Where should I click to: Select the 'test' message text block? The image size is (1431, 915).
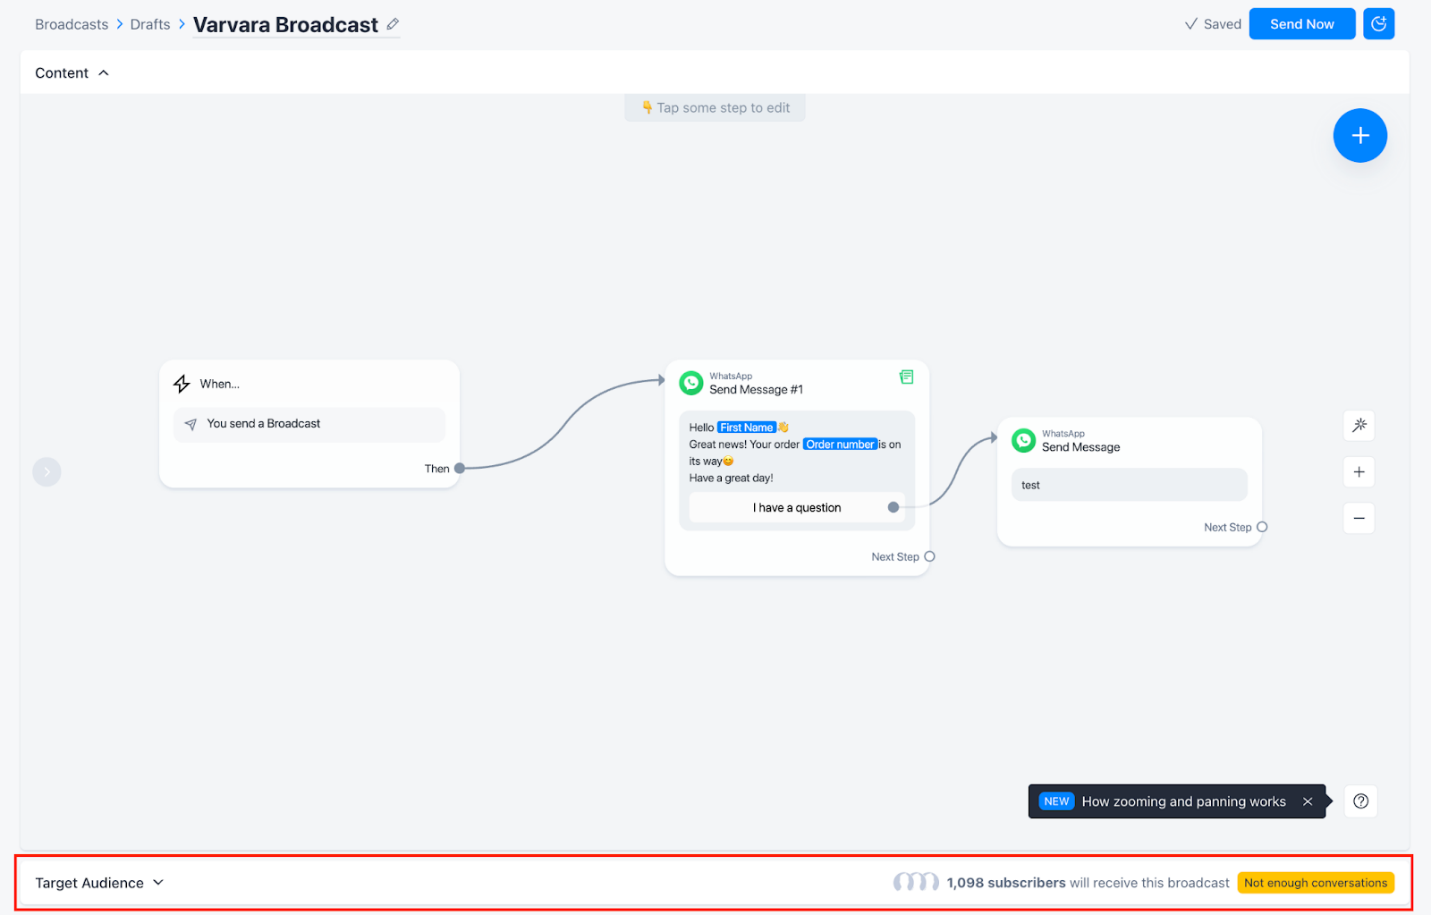pos(1129,485)
